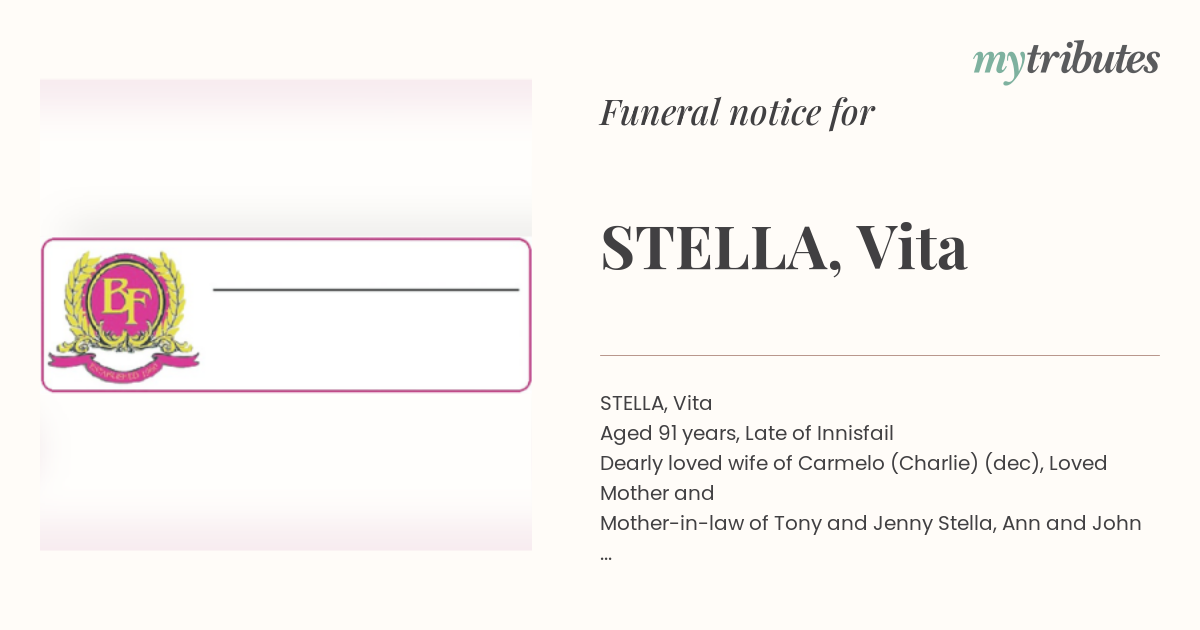Expand the truncated notice via the ellipsis

point(606,554)
